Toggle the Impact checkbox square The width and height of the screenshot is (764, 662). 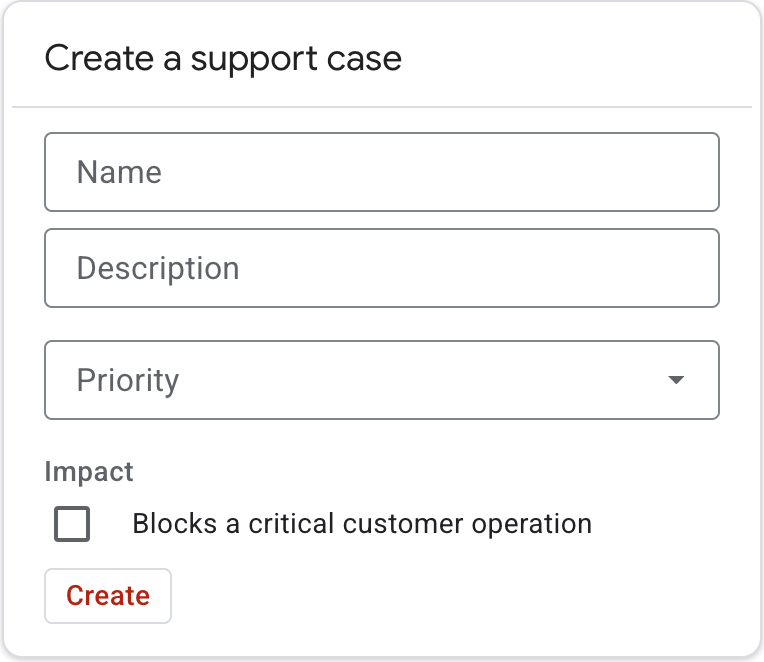pos(72,524)
